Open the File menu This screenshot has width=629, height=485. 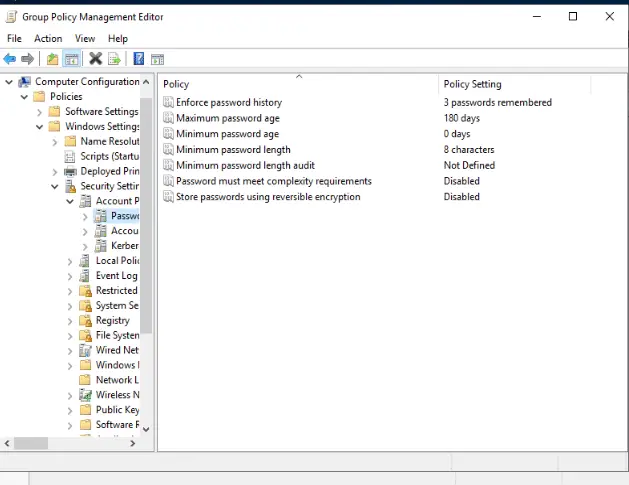[x=14, y=39]
